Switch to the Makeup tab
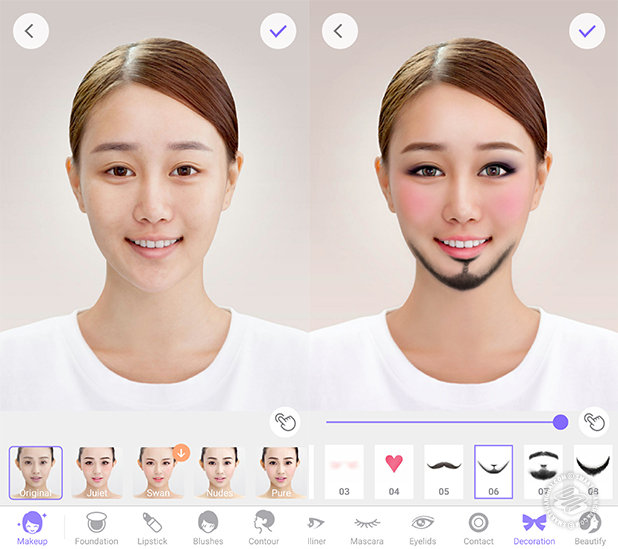Viewport: 618px width, 549px height. 32,527
